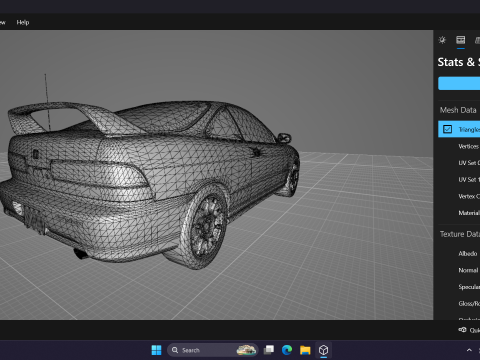Click the taskbar Search box
Screen dimensions: 480x360
point(212,350)
